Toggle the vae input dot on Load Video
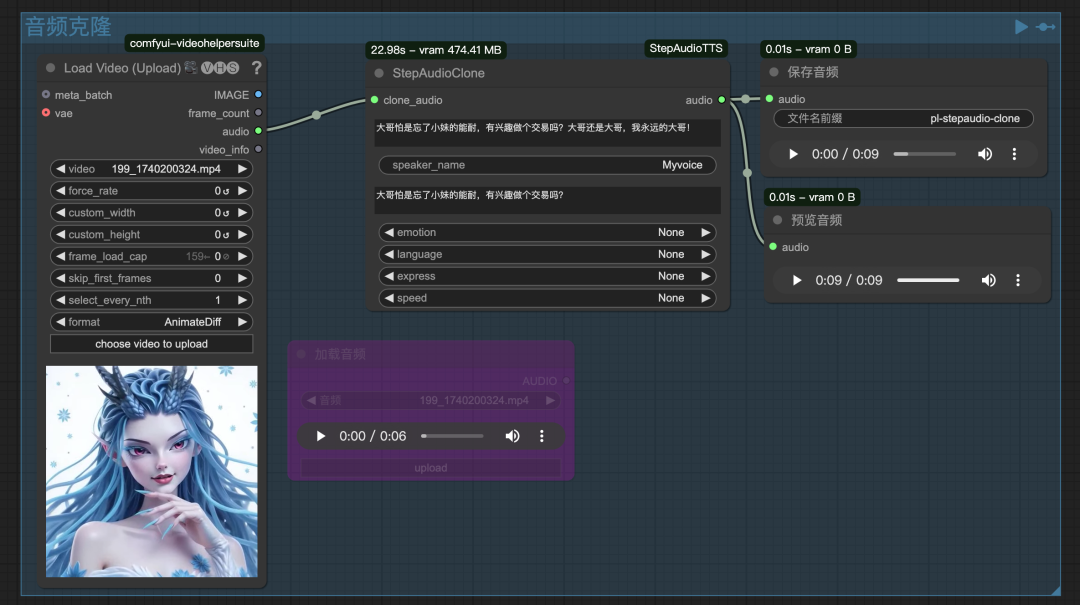The image size is (1080, 605). [x=45, y=113]
